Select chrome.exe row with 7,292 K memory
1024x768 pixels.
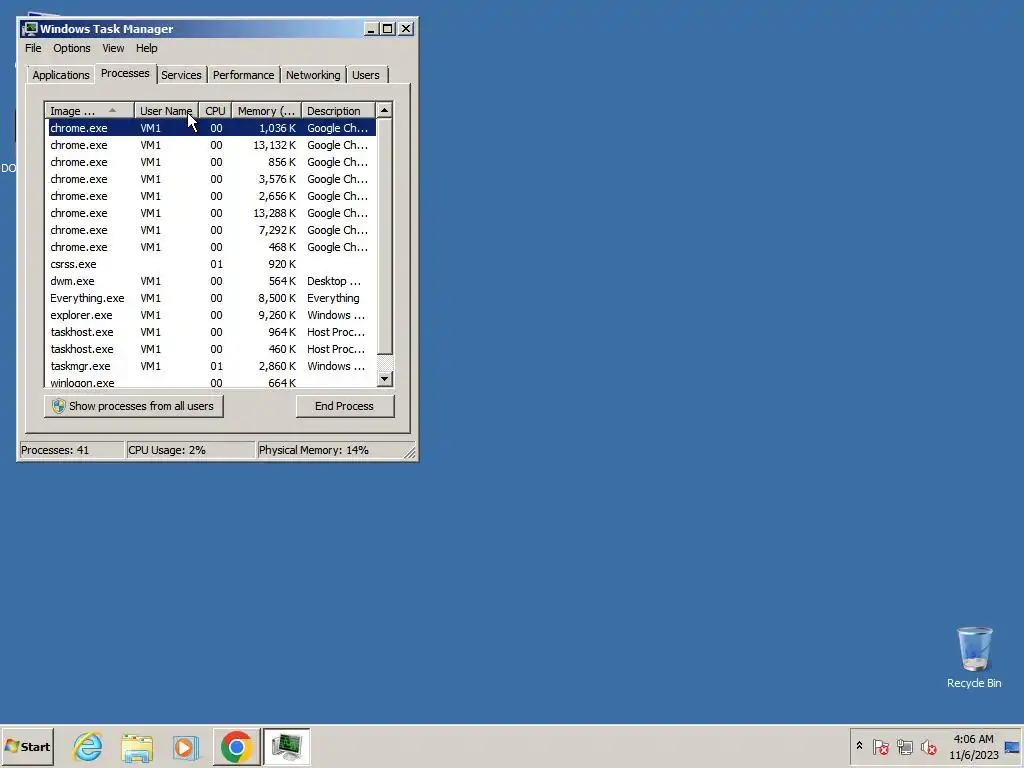pos(211,230)
